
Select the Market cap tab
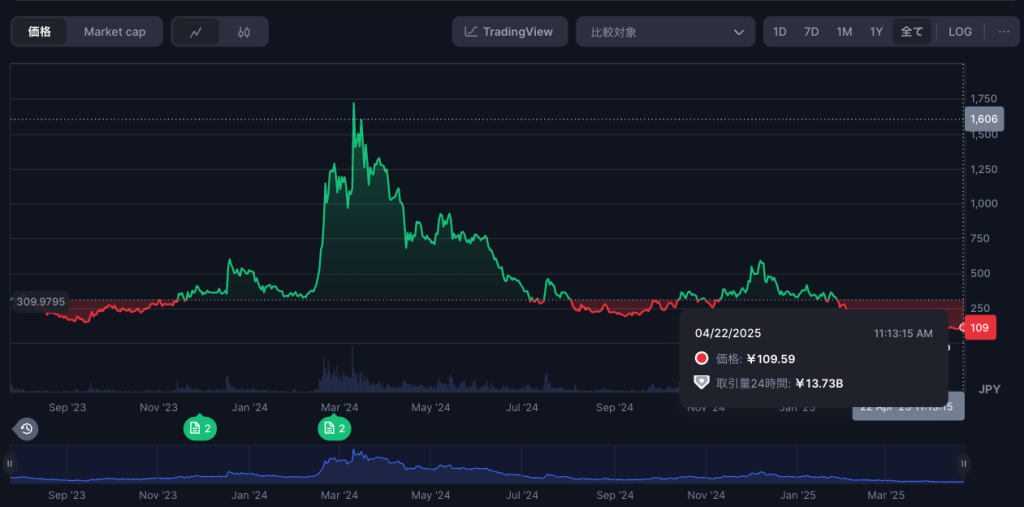[114, 32]
